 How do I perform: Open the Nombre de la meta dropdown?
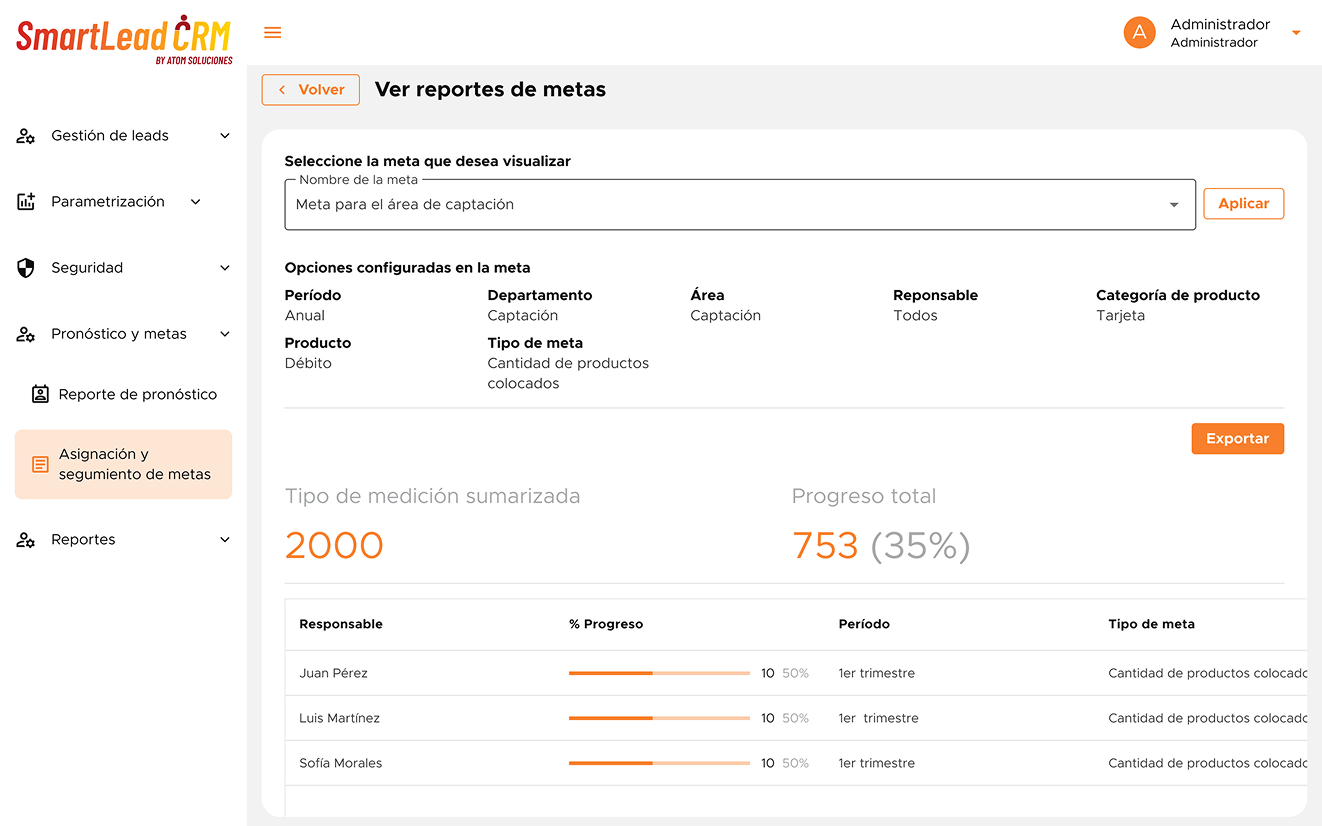(1174, 205)
